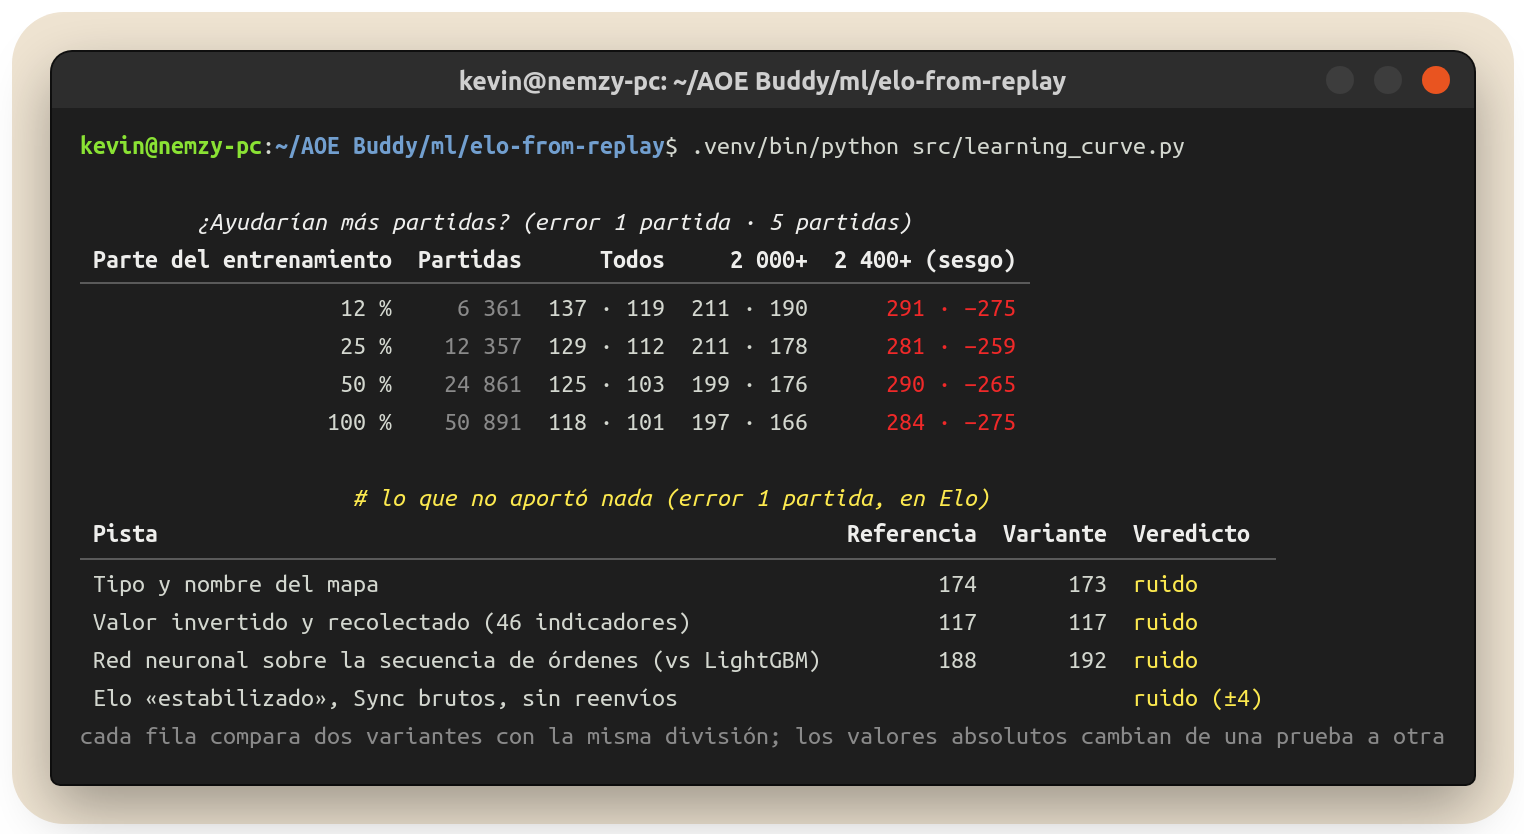
Task: Click Variante value '173'
Action: (x=1087, y=584)
